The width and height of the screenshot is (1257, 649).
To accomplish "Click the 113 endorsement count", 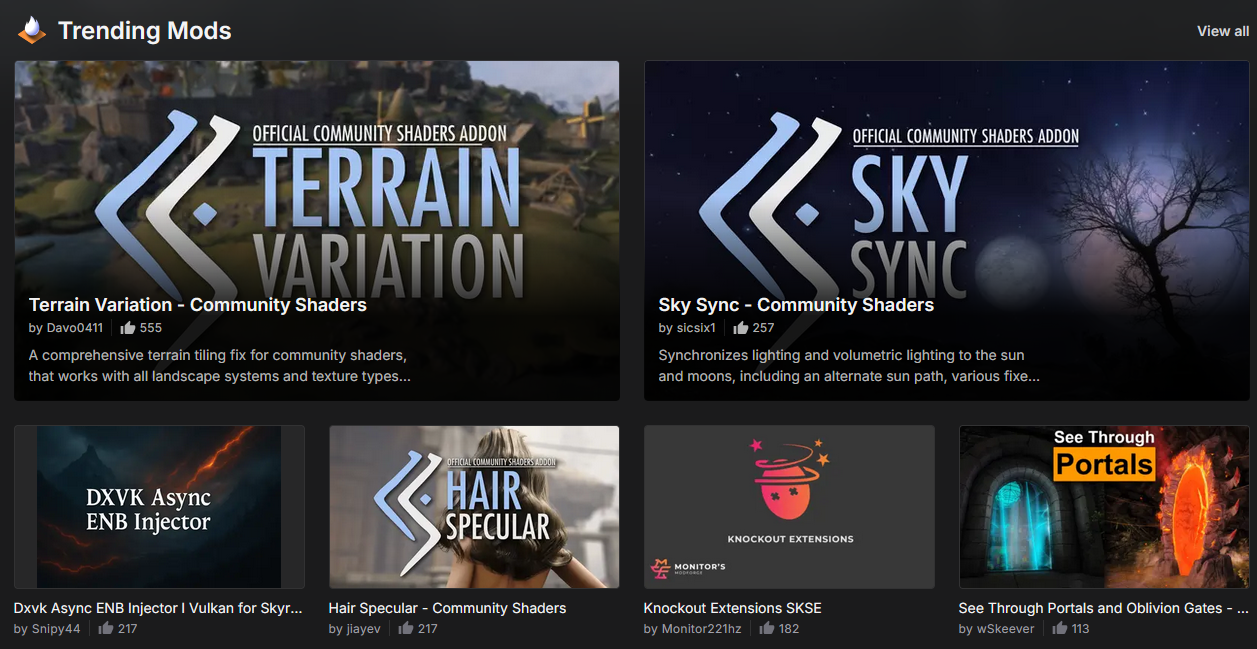I will point(1081,629).
